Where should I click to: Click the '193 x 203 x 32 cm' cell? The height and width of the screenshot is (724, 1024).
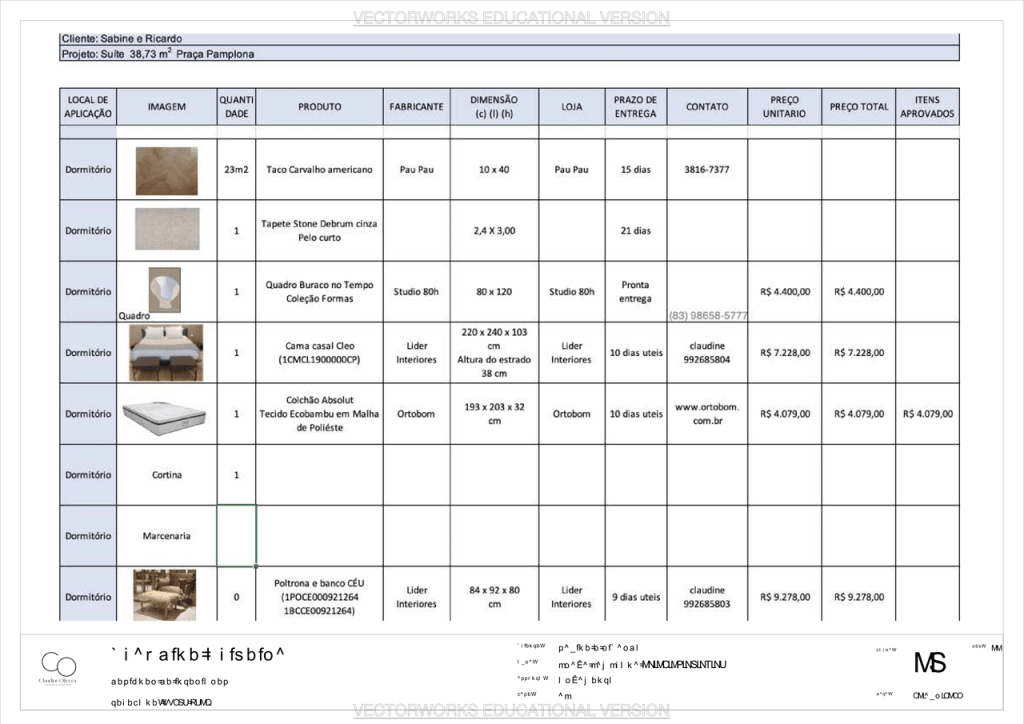[x=494, y=414]
